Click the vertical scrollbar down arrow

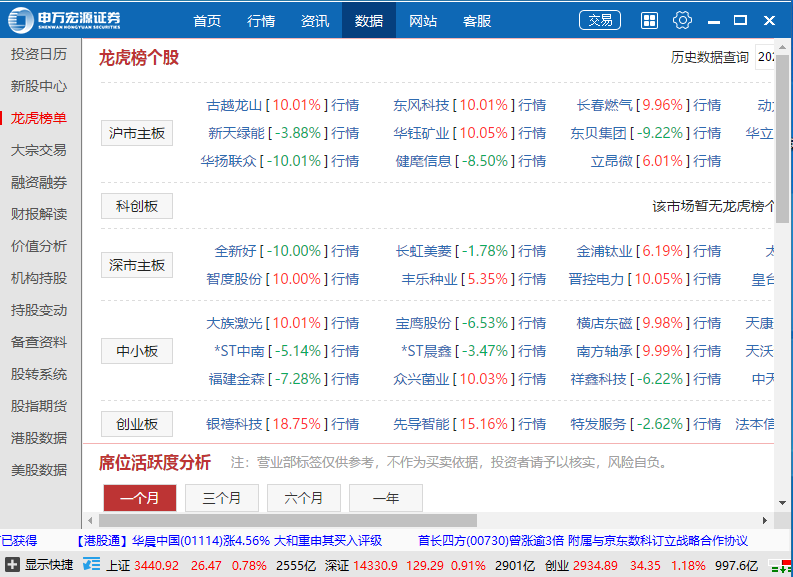(x=782, y=503)
